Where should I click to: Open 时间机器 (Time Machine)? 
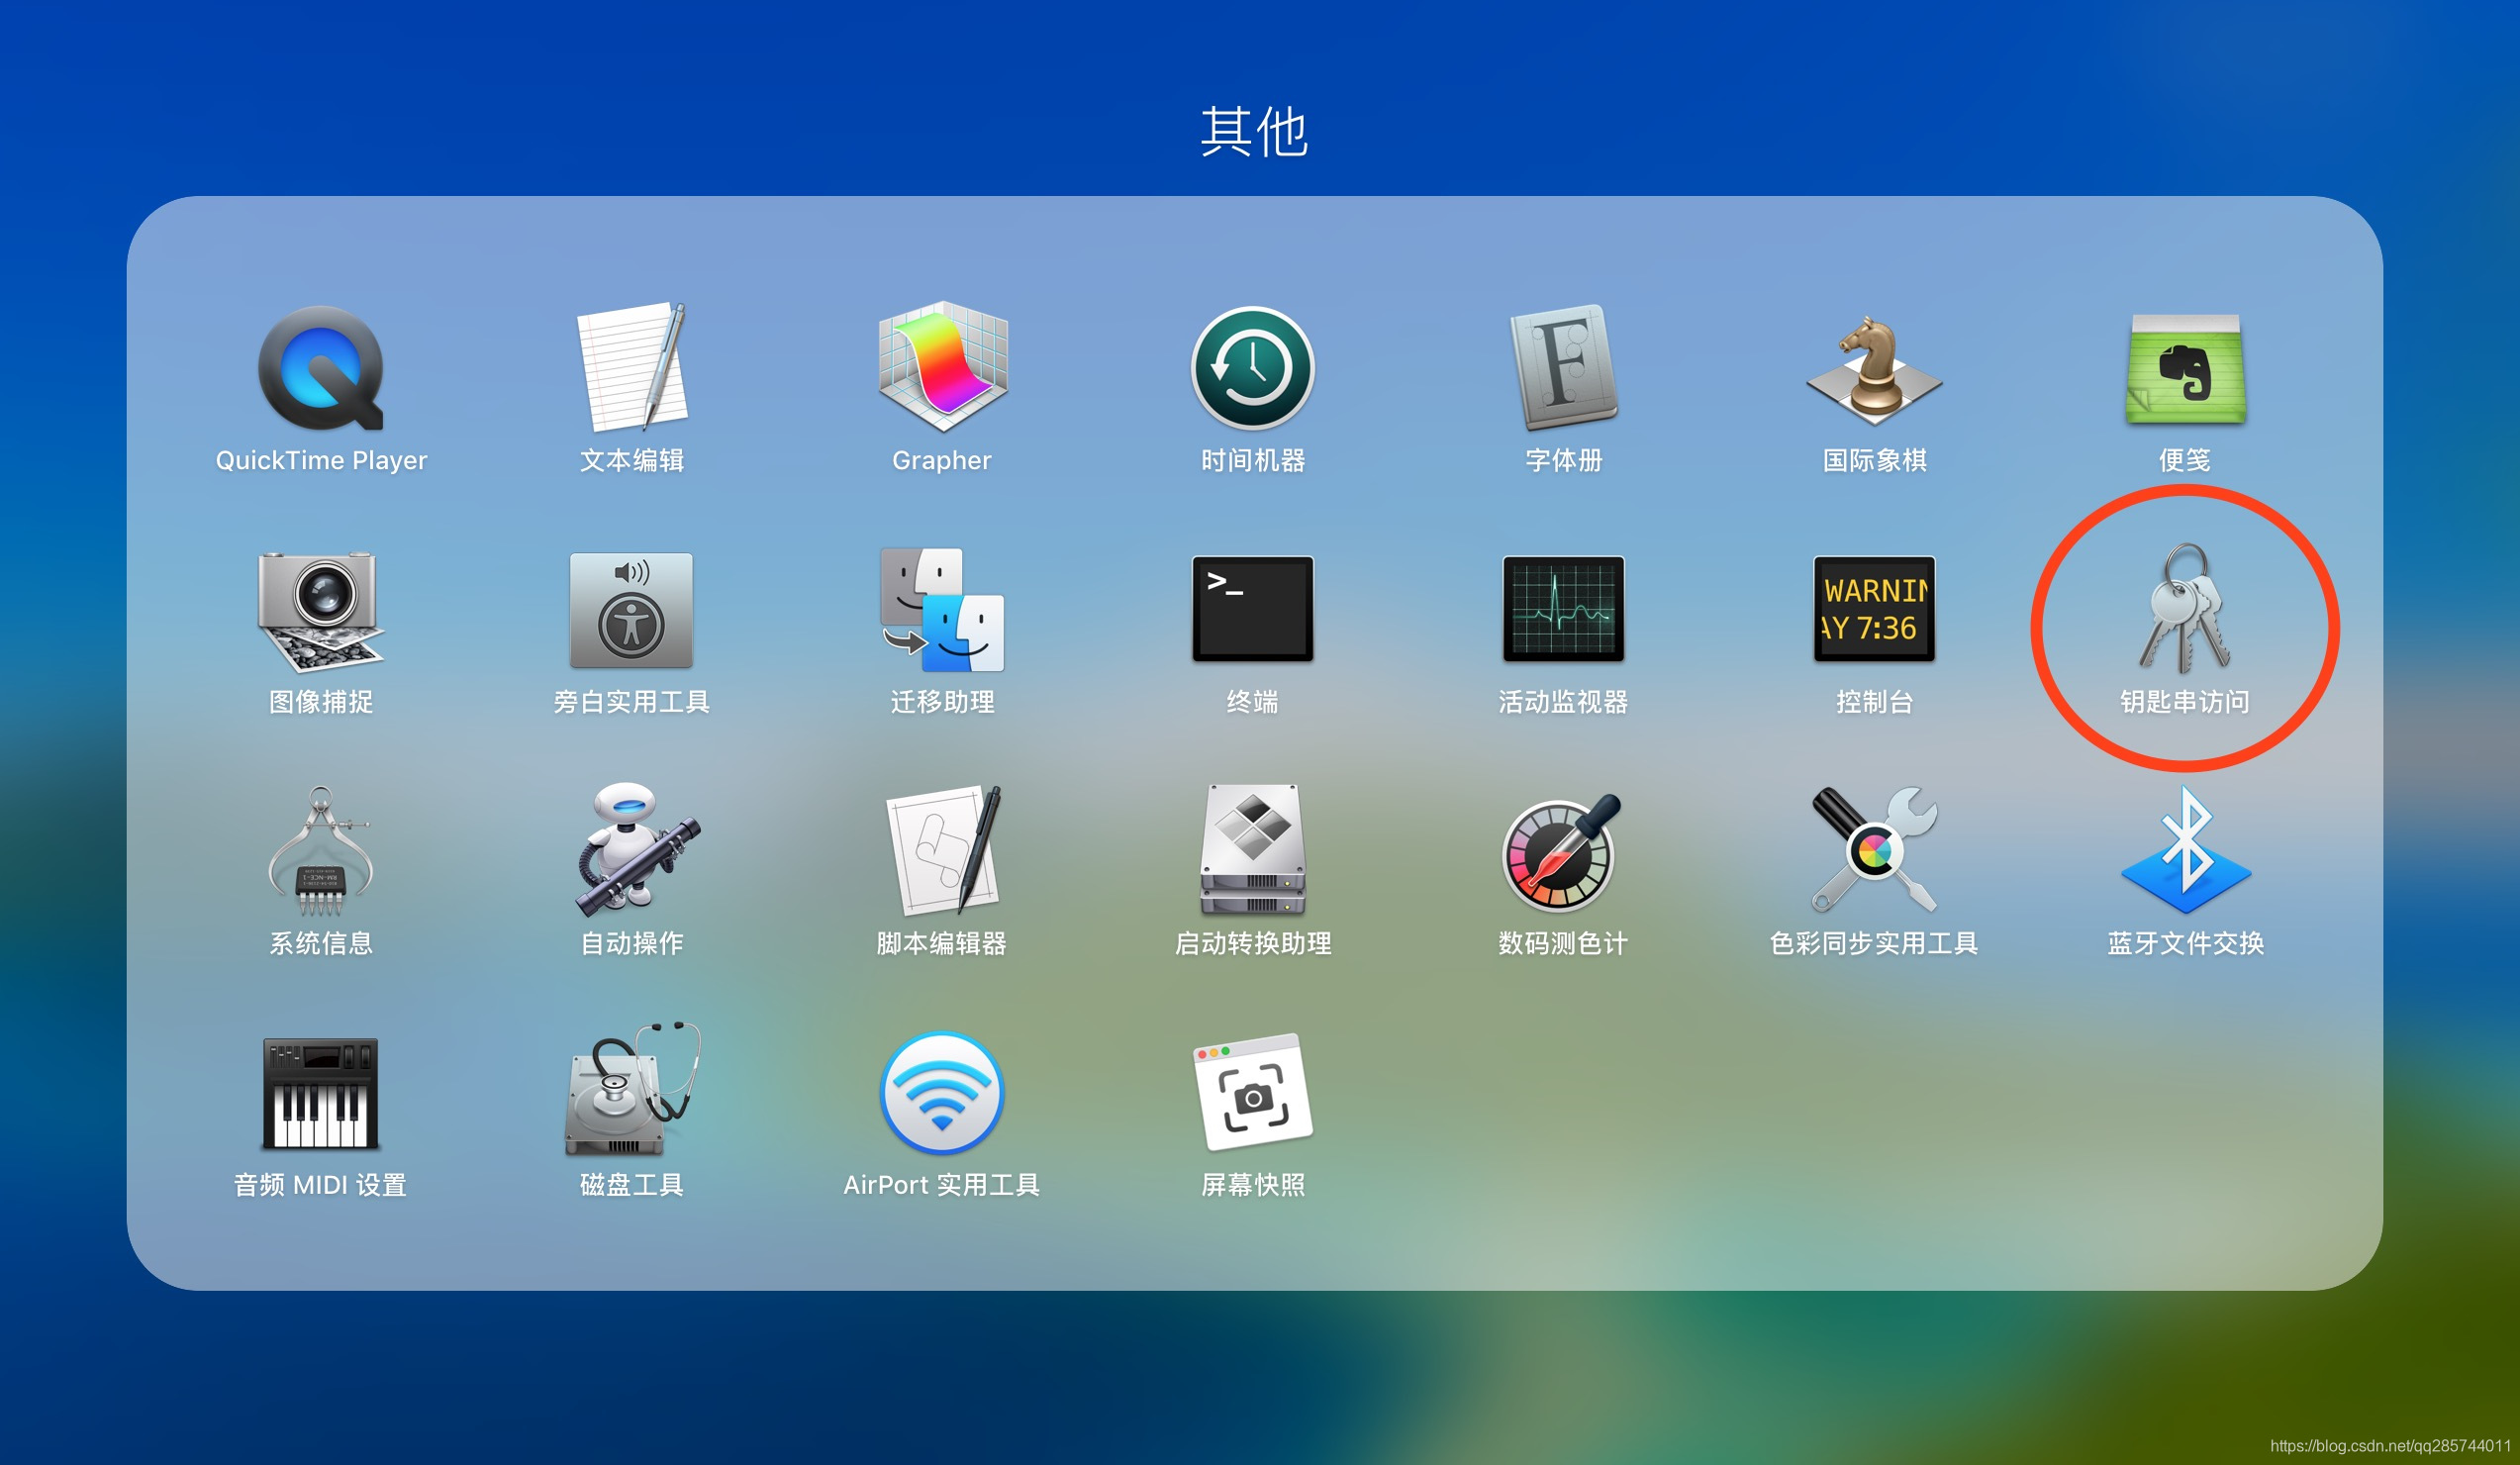click(1252, 368)
